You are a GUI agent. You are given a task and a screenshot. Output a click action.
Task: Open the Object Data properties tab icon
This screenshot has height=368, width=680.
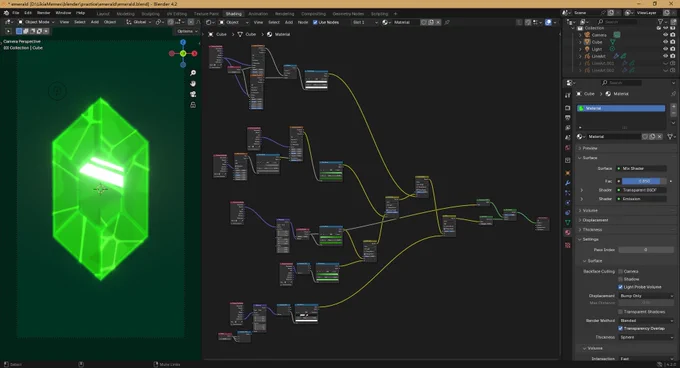tap(568, 222)
